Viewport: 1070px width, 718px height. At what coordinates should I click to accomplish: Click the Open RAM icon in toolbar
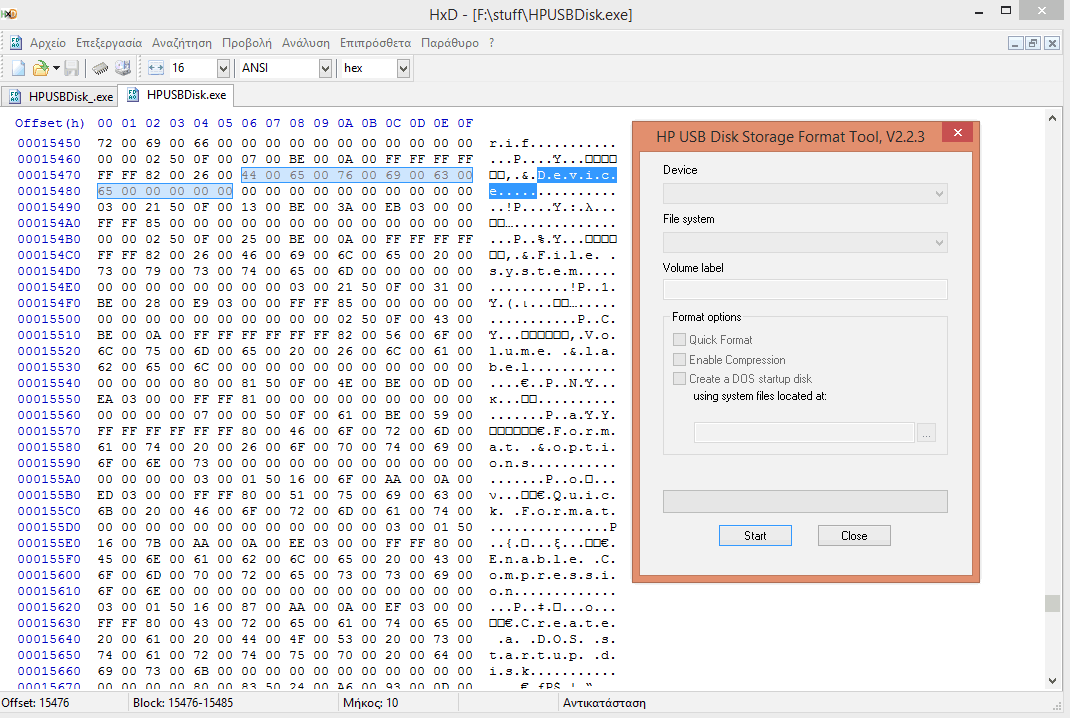click(100, 68)
